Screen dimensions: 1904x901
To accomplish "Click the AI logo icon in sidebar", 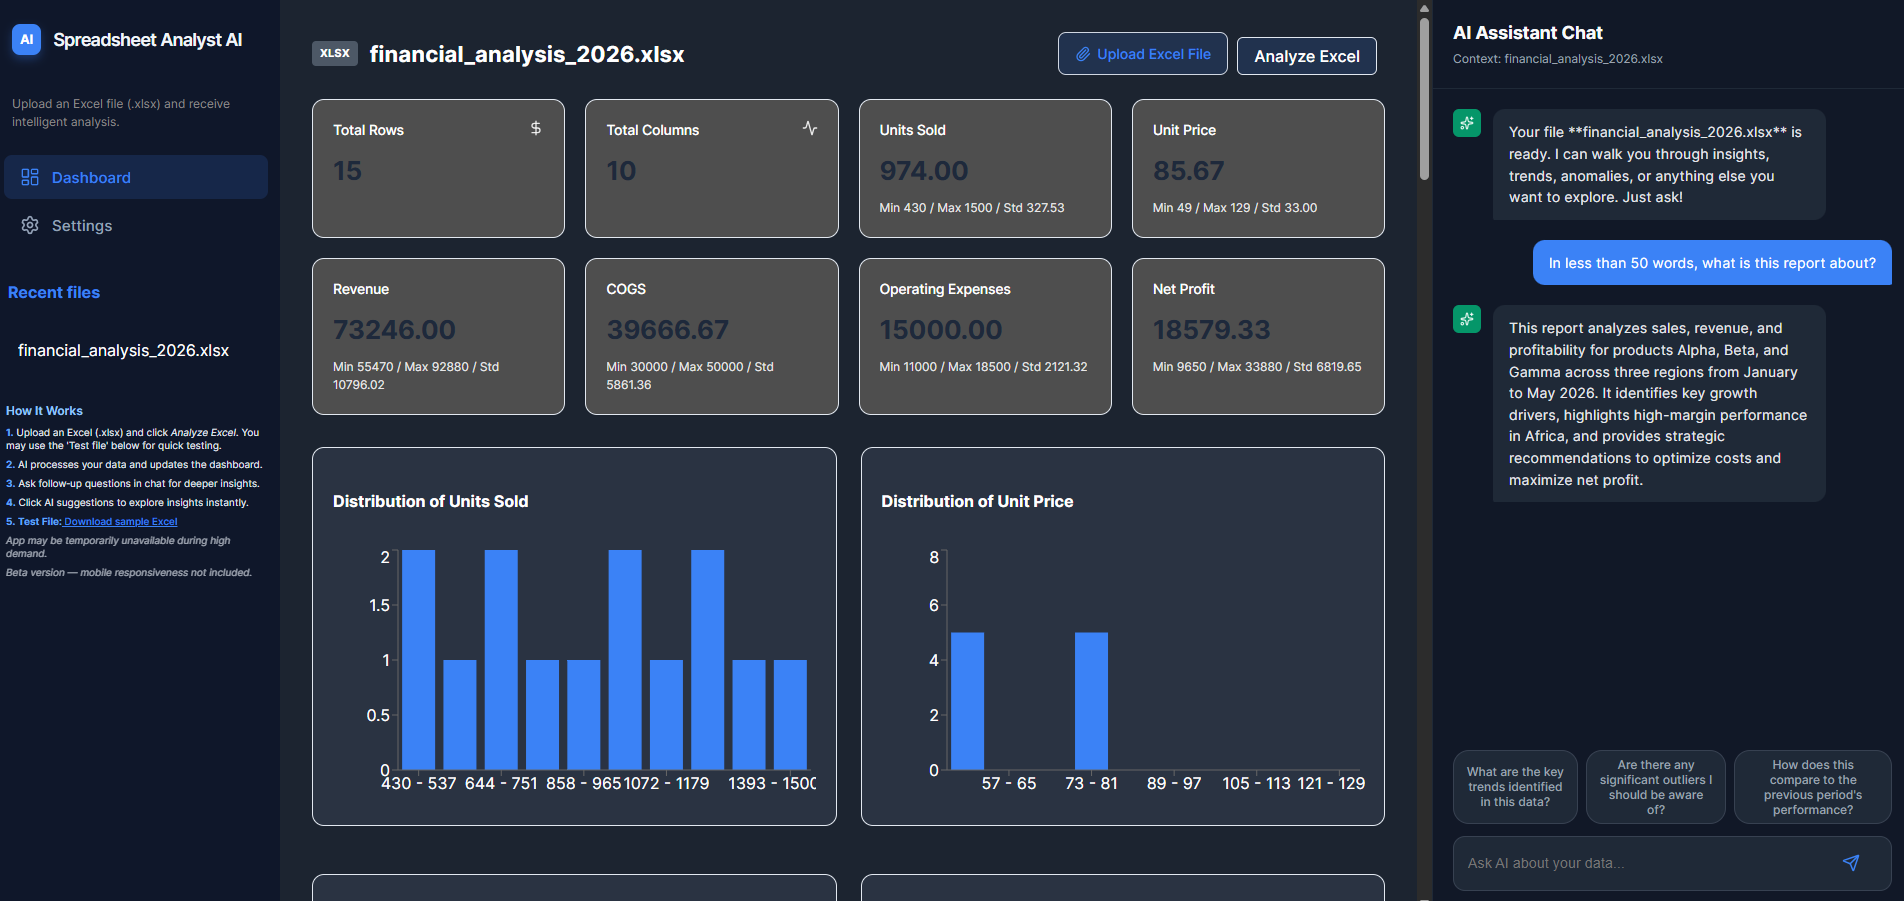I will tap(27, 40).
